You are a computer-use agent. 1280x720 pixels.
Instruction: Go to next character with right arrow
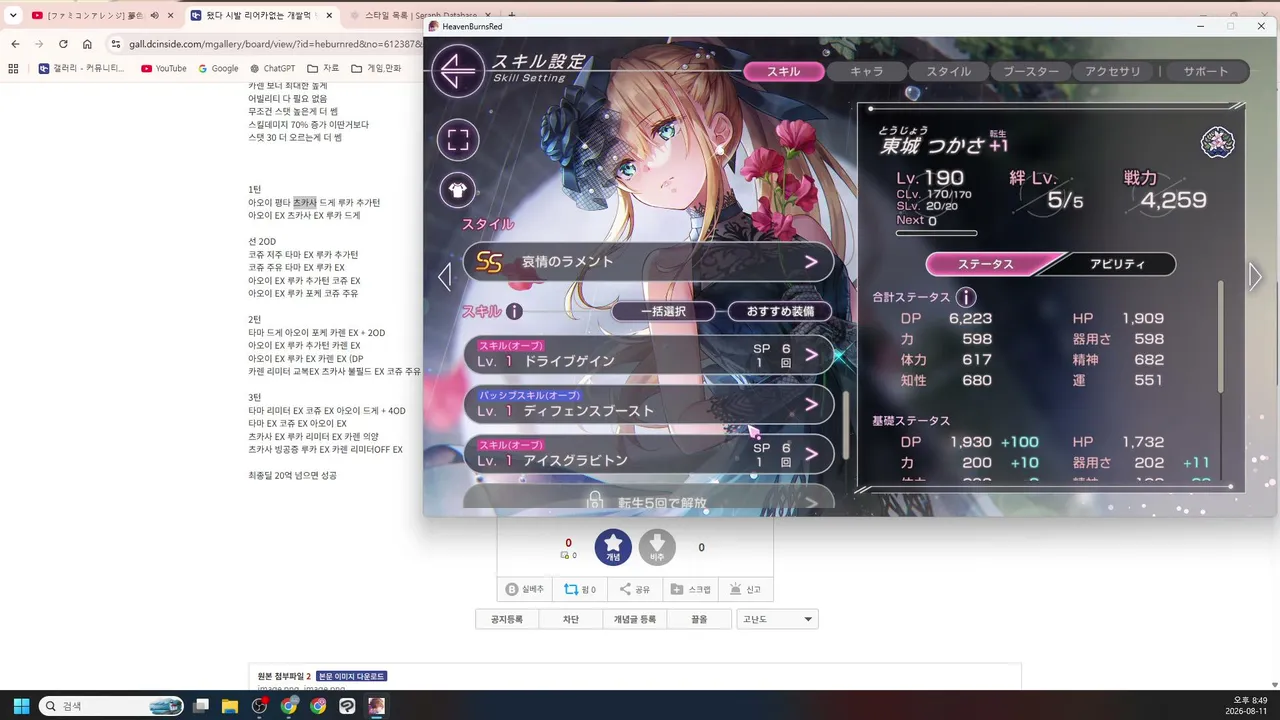click(x=1255, y=277)
